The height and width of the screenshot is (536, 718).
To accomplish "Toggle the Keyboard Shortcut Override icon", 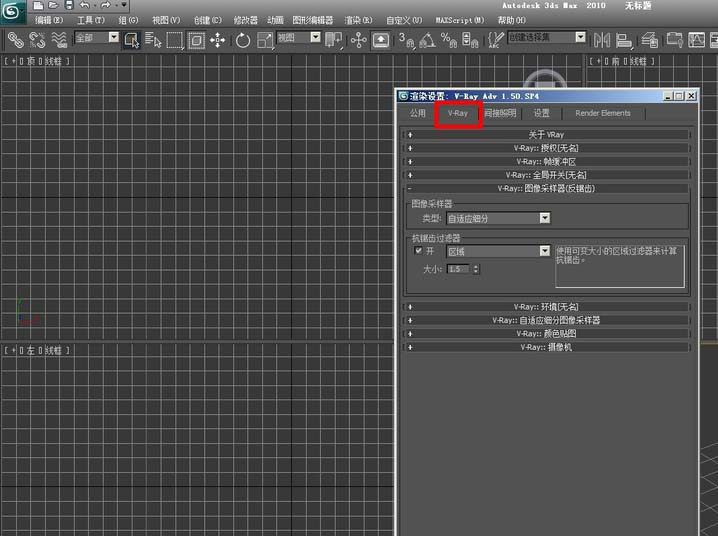I will [x=381, y=40].
